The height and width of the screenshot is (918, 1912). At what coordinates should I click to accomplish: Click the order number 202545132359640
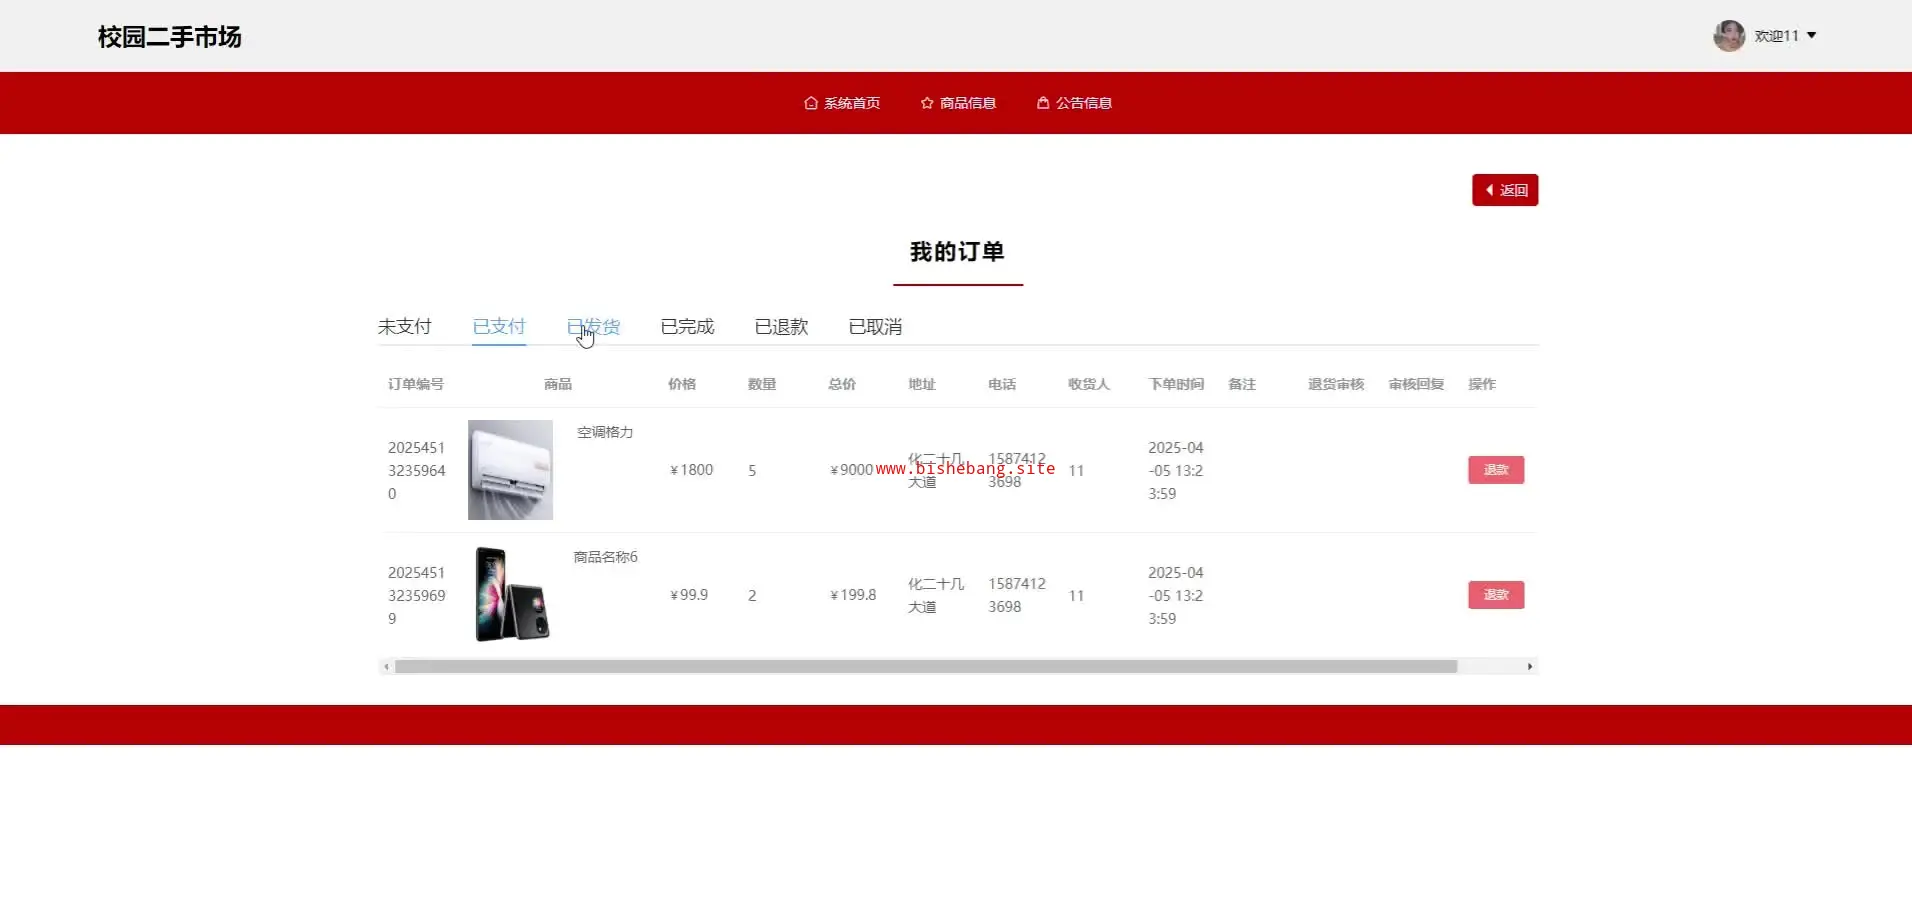coord(417,470)
